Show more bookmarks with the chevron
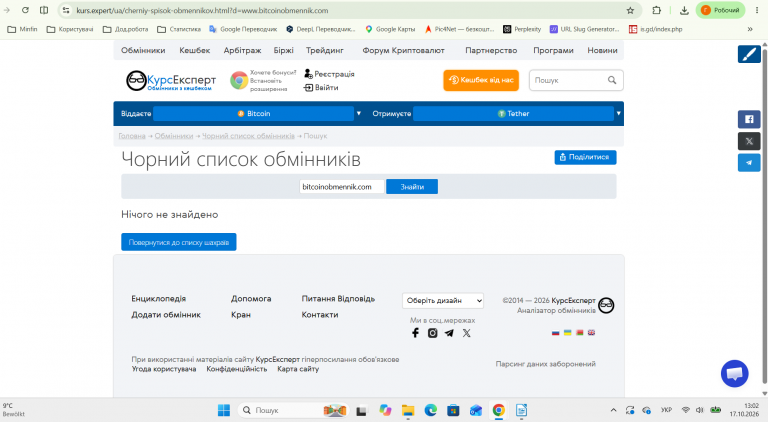Image resolution: width=768 pixels, height=422 pixels. tap(750, 29)
